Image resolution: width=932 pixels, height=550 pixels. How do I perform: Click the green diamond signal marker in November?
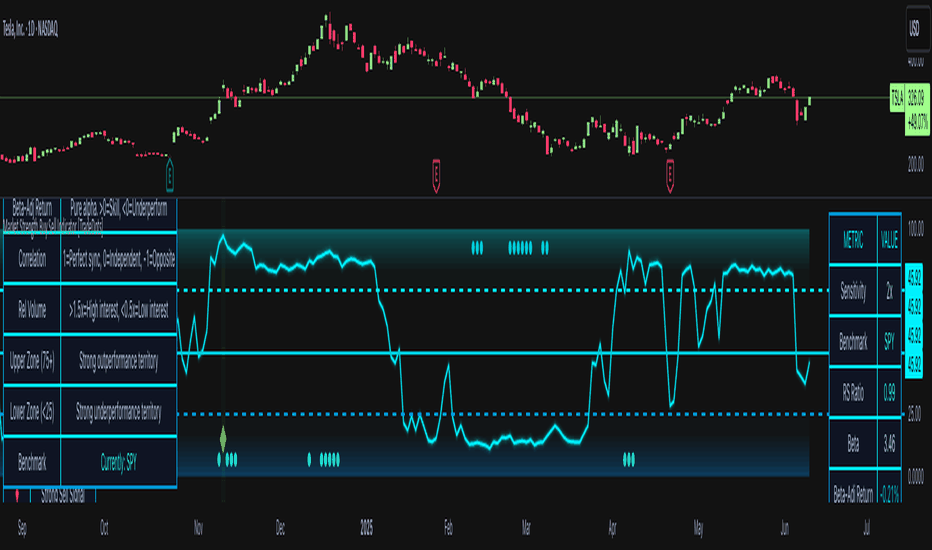[223, 437]
